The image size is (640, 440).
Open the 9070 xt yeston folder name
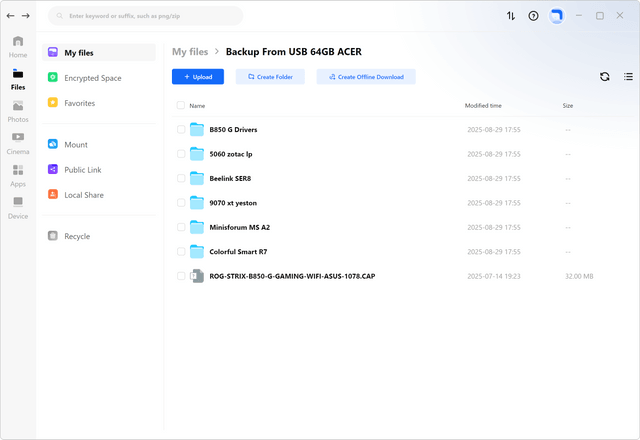click(x=233, y=203)
